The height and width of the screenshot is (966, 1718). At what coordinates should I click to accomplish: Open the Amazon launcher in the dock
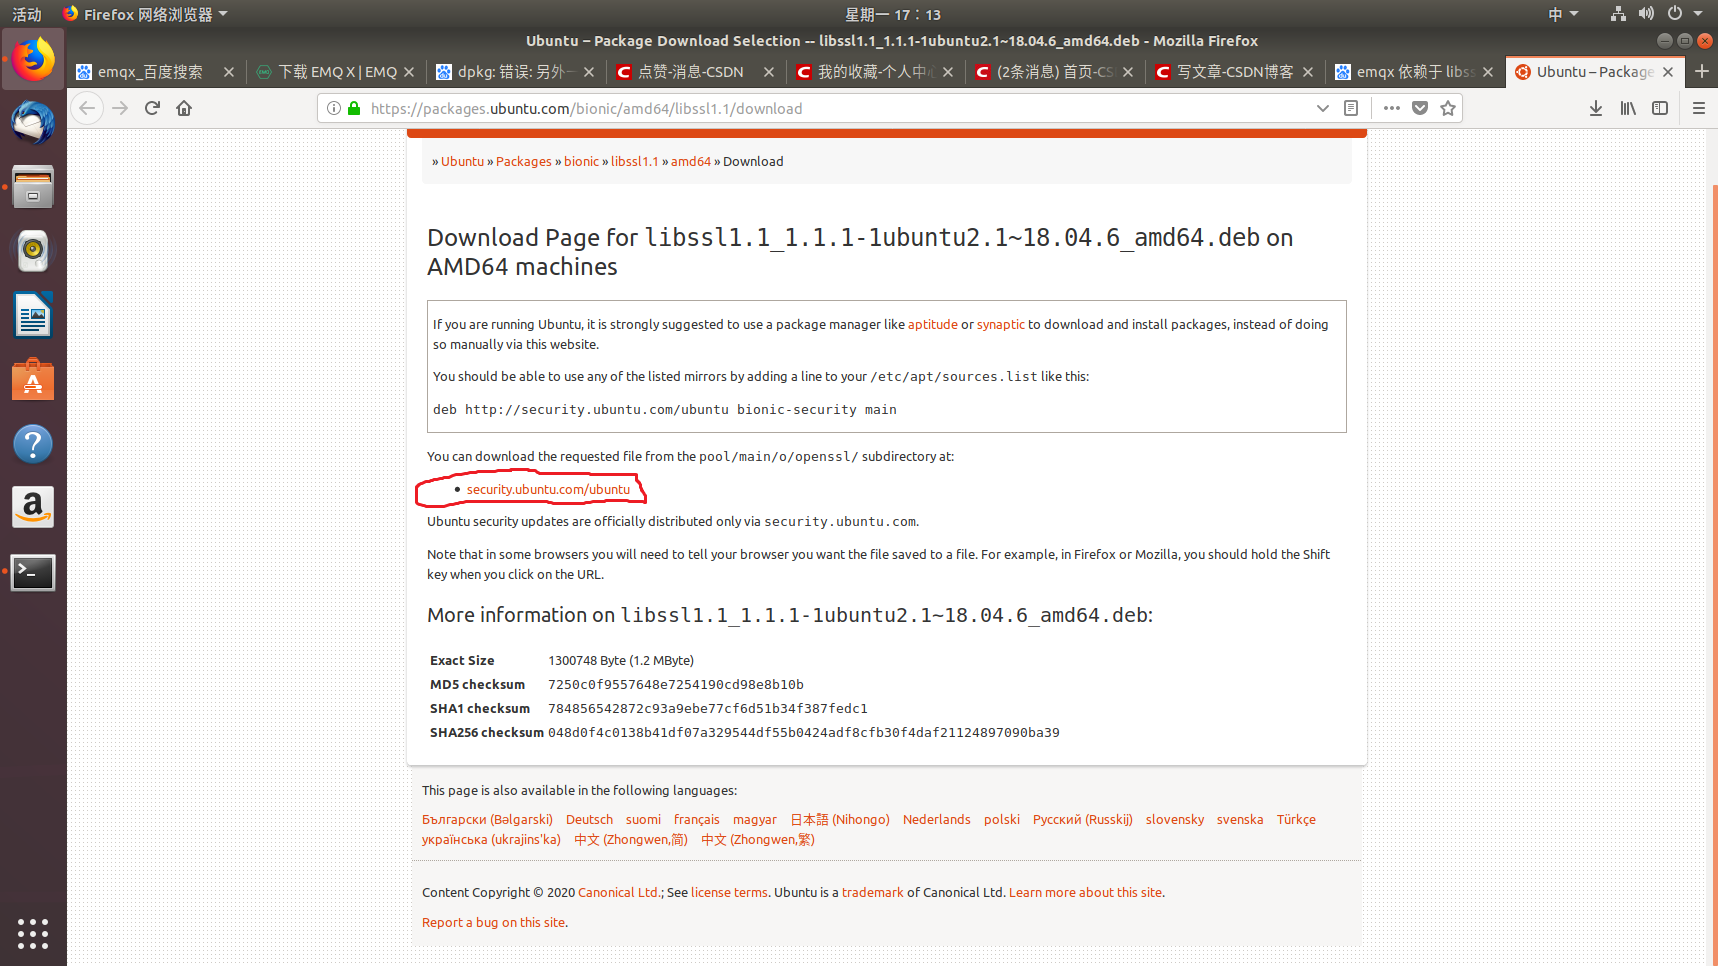click(x=33, y=507)
